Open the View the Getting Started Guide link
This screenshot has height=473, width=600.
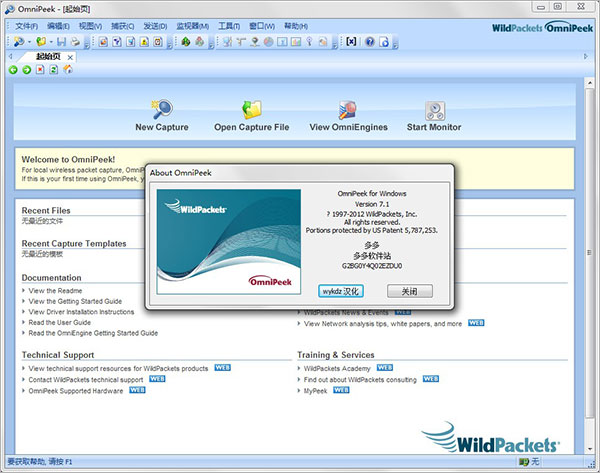point(75,302)
